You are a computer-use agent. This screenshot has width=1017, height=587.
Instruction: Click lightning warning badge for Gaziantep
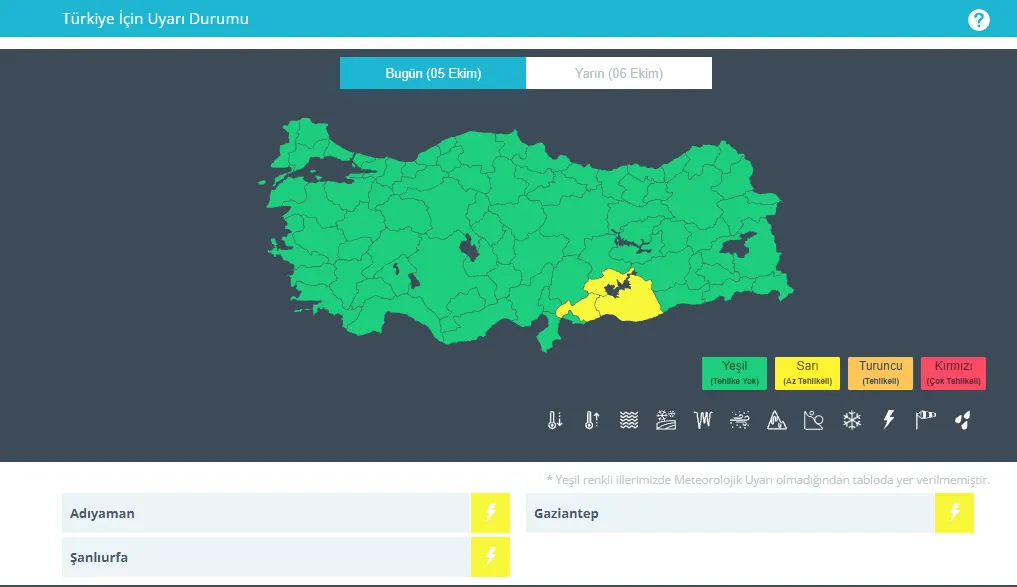pos(954,513)
